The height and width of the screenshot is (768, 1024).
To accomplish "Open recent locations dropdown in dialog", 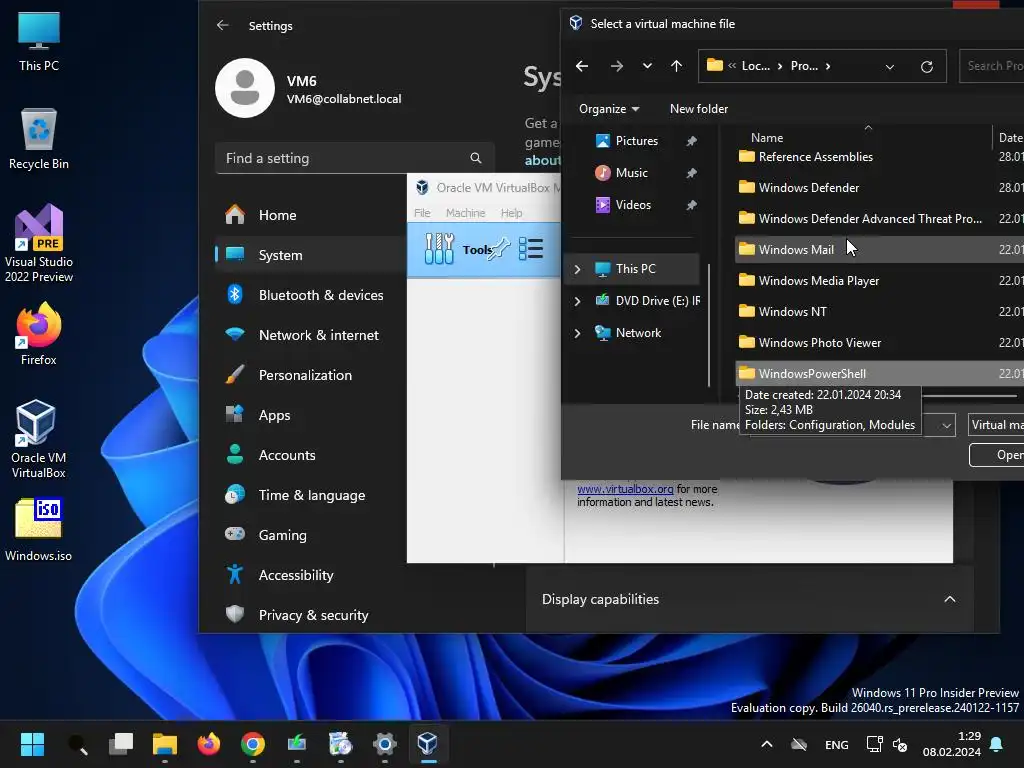I will click(647, 66).
